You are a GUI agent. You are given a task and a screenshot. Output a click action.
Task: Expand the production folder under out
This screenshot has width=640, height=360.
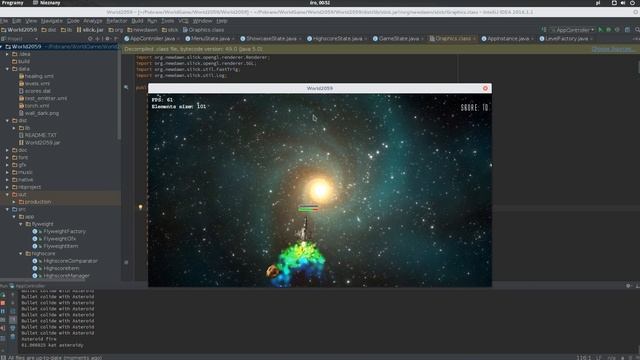pyautogui.click(x=14, y=202)
